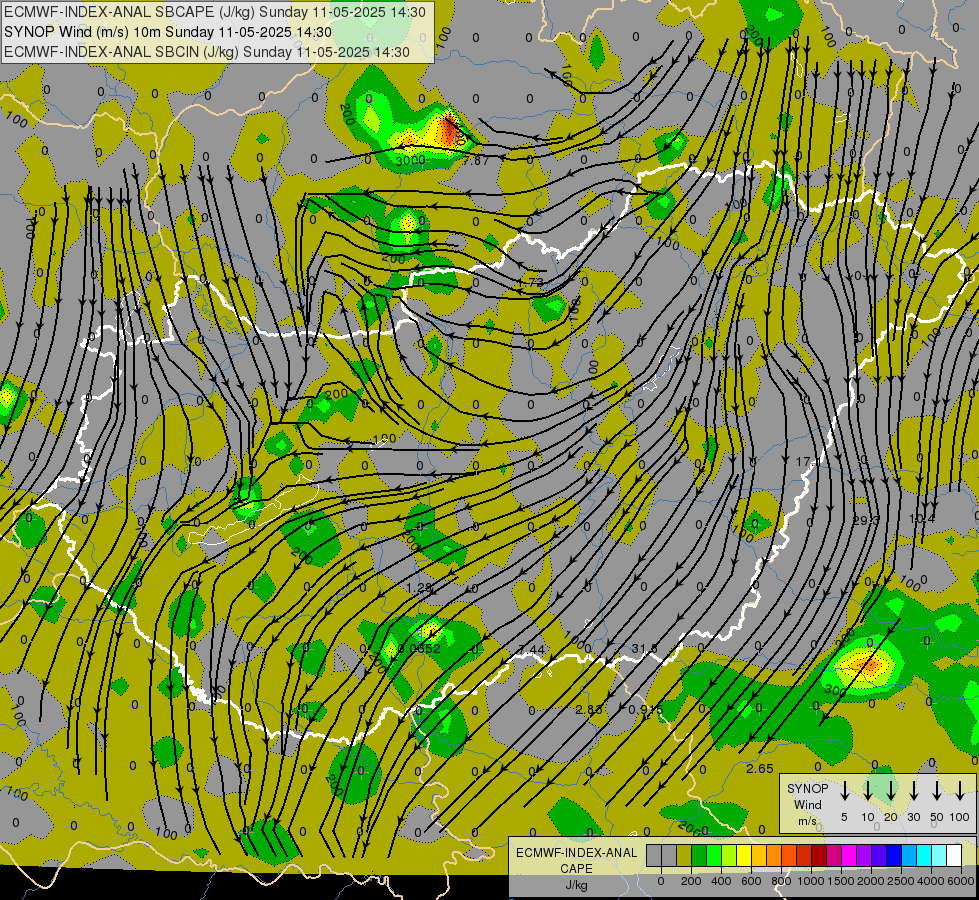Select the olive CAPE swatch left of the 200 tick
The width and height of the screenshot is (979, 900).
[x=684, y=855]
